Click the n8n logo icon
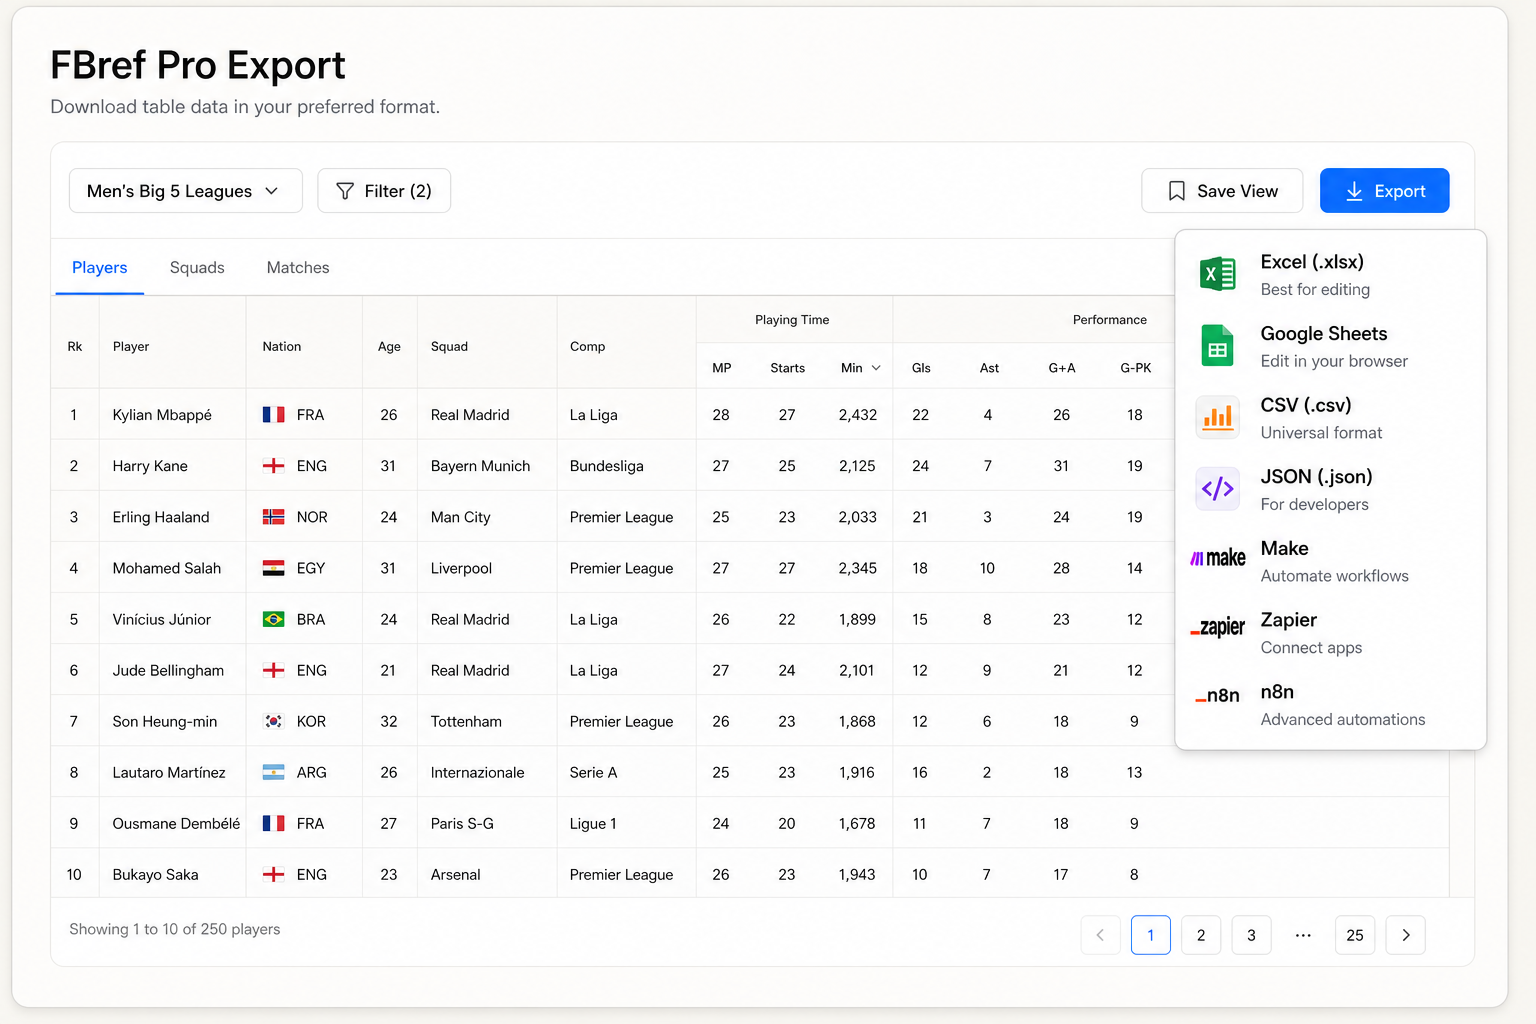 pos(1217,696)
